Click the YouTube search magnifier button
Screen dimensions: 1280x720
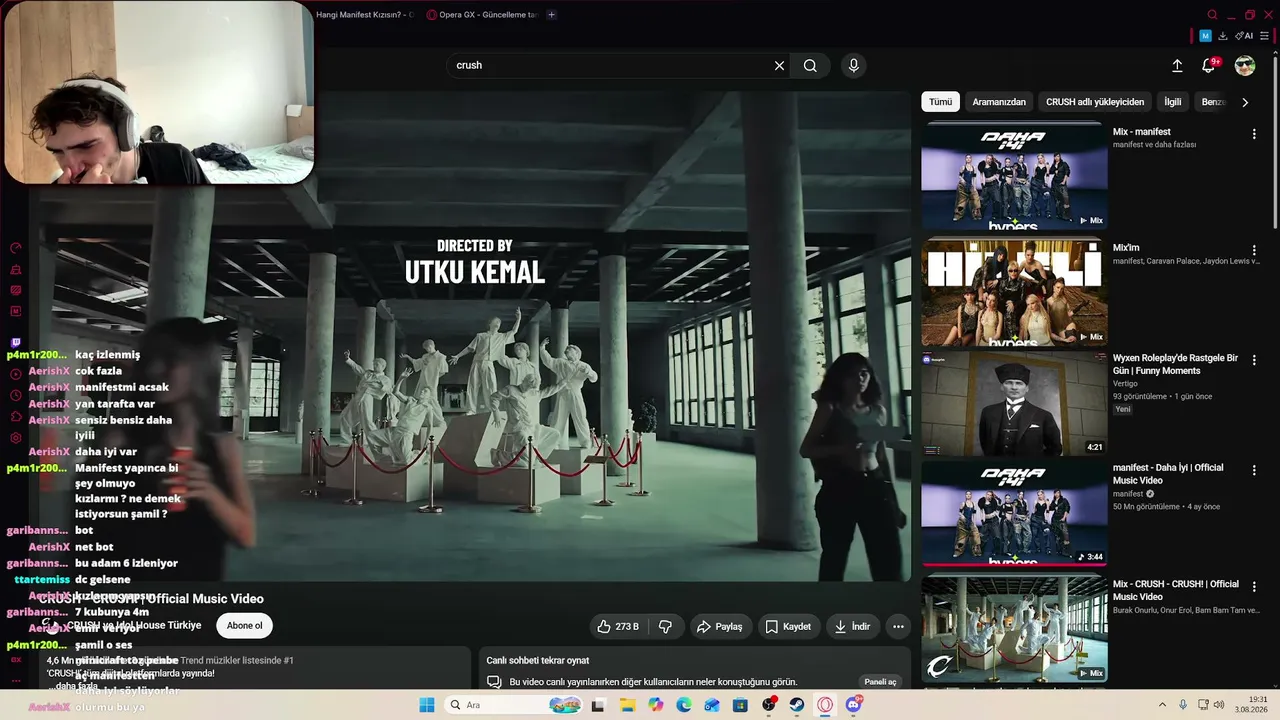coord(810,66)
